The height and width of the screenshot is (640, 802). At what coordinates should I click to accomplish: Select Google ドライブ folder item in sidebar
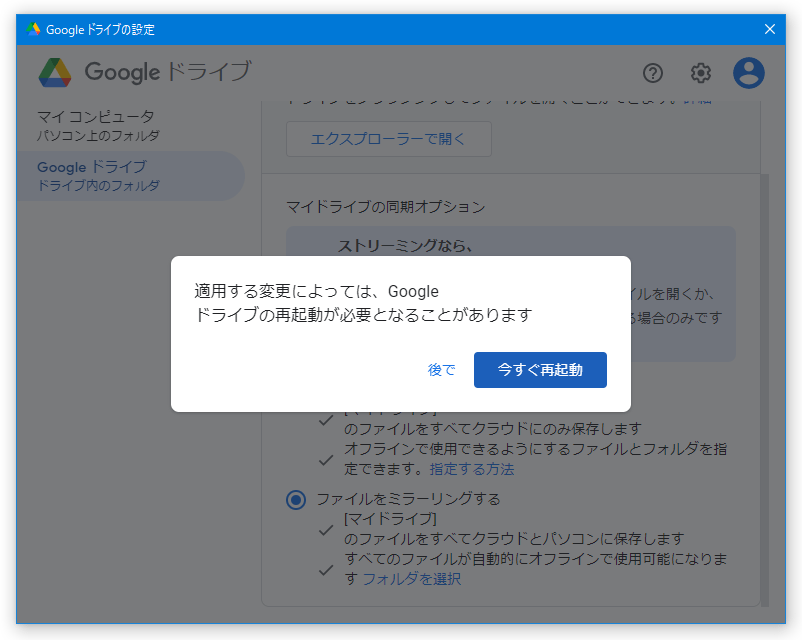coord(131,176)
